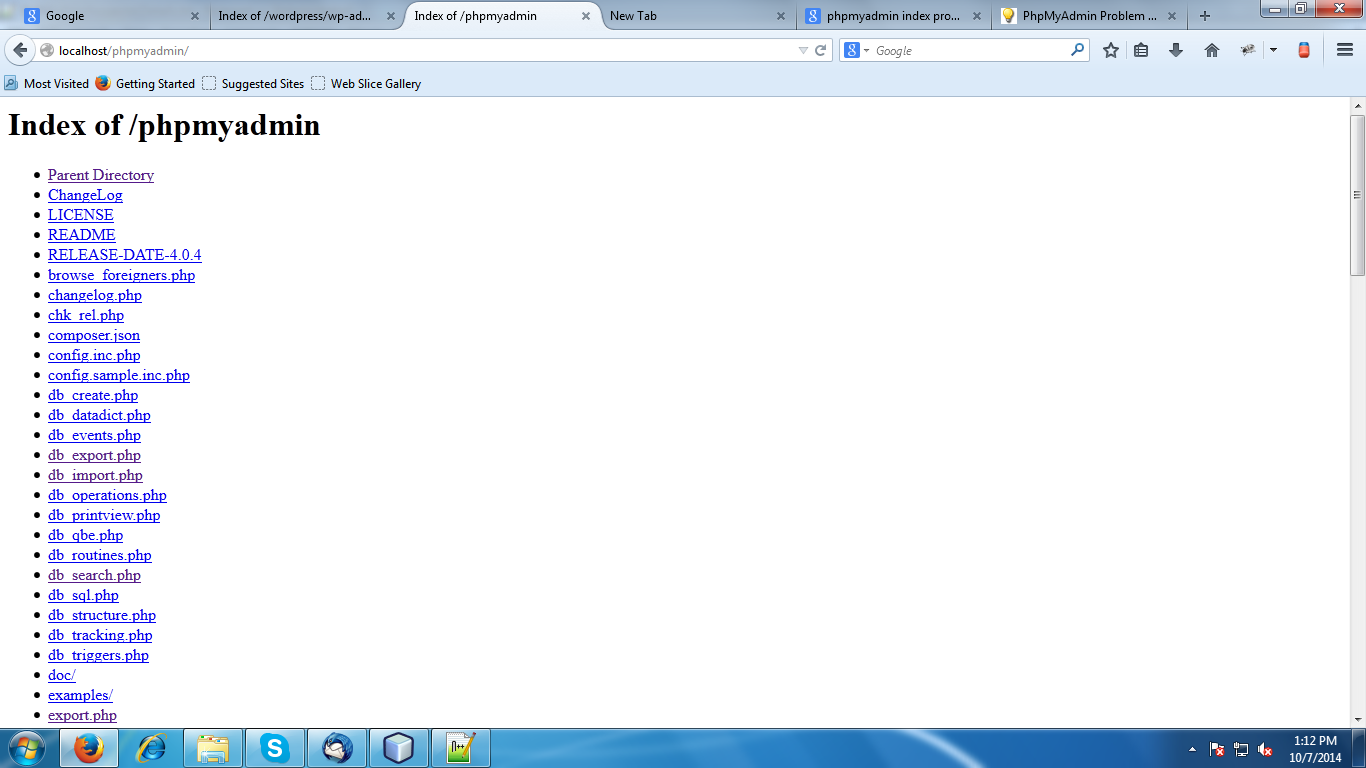This screenshot has height=768, width=1366.
Task: Open the examples/ directory link
Action: (80, 695)
